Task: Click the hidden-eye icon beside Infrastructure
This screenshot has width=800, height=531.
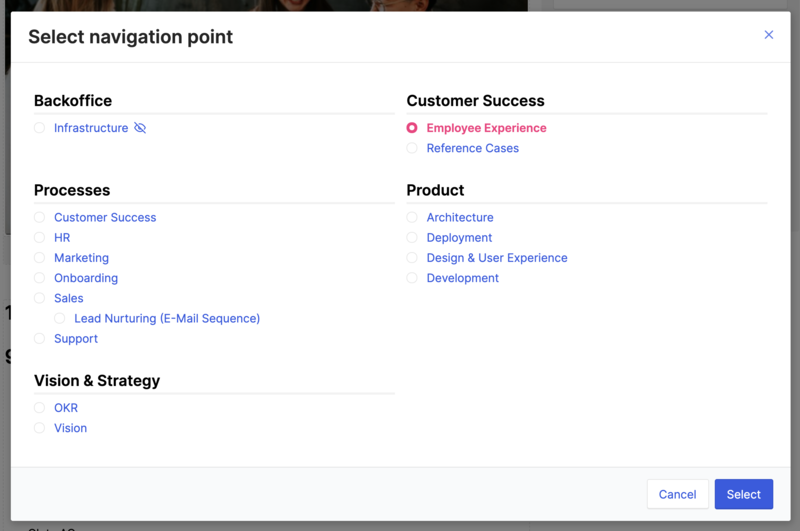Action: click(x=140, y=128)
